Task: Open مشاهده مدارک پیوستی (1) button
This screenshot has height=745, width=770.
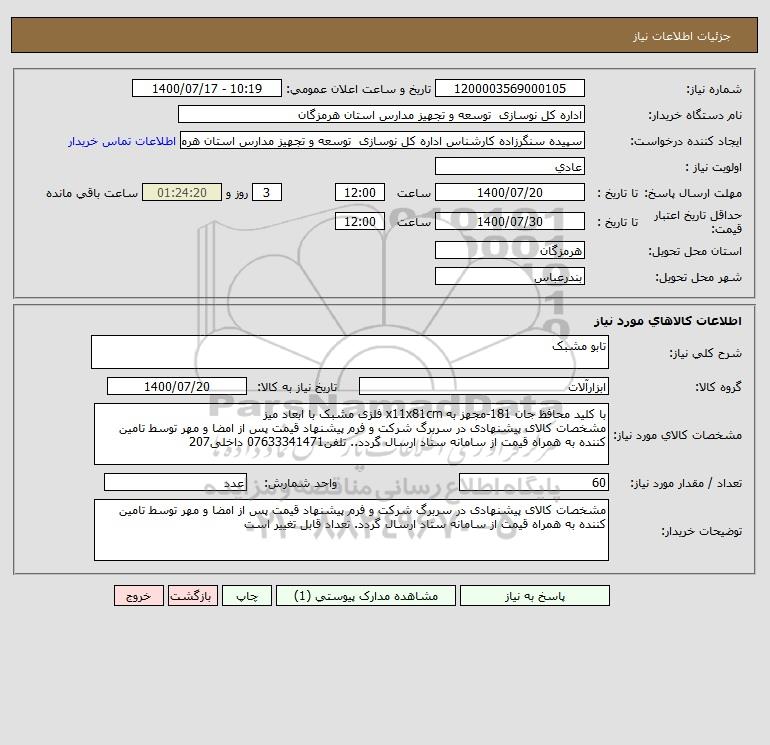Action: 366,596
